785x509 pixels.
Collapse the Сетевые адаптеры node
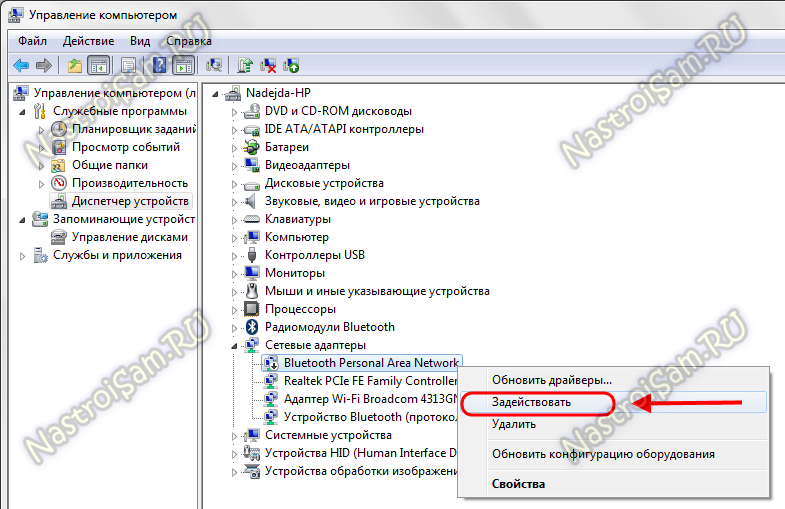234,346
